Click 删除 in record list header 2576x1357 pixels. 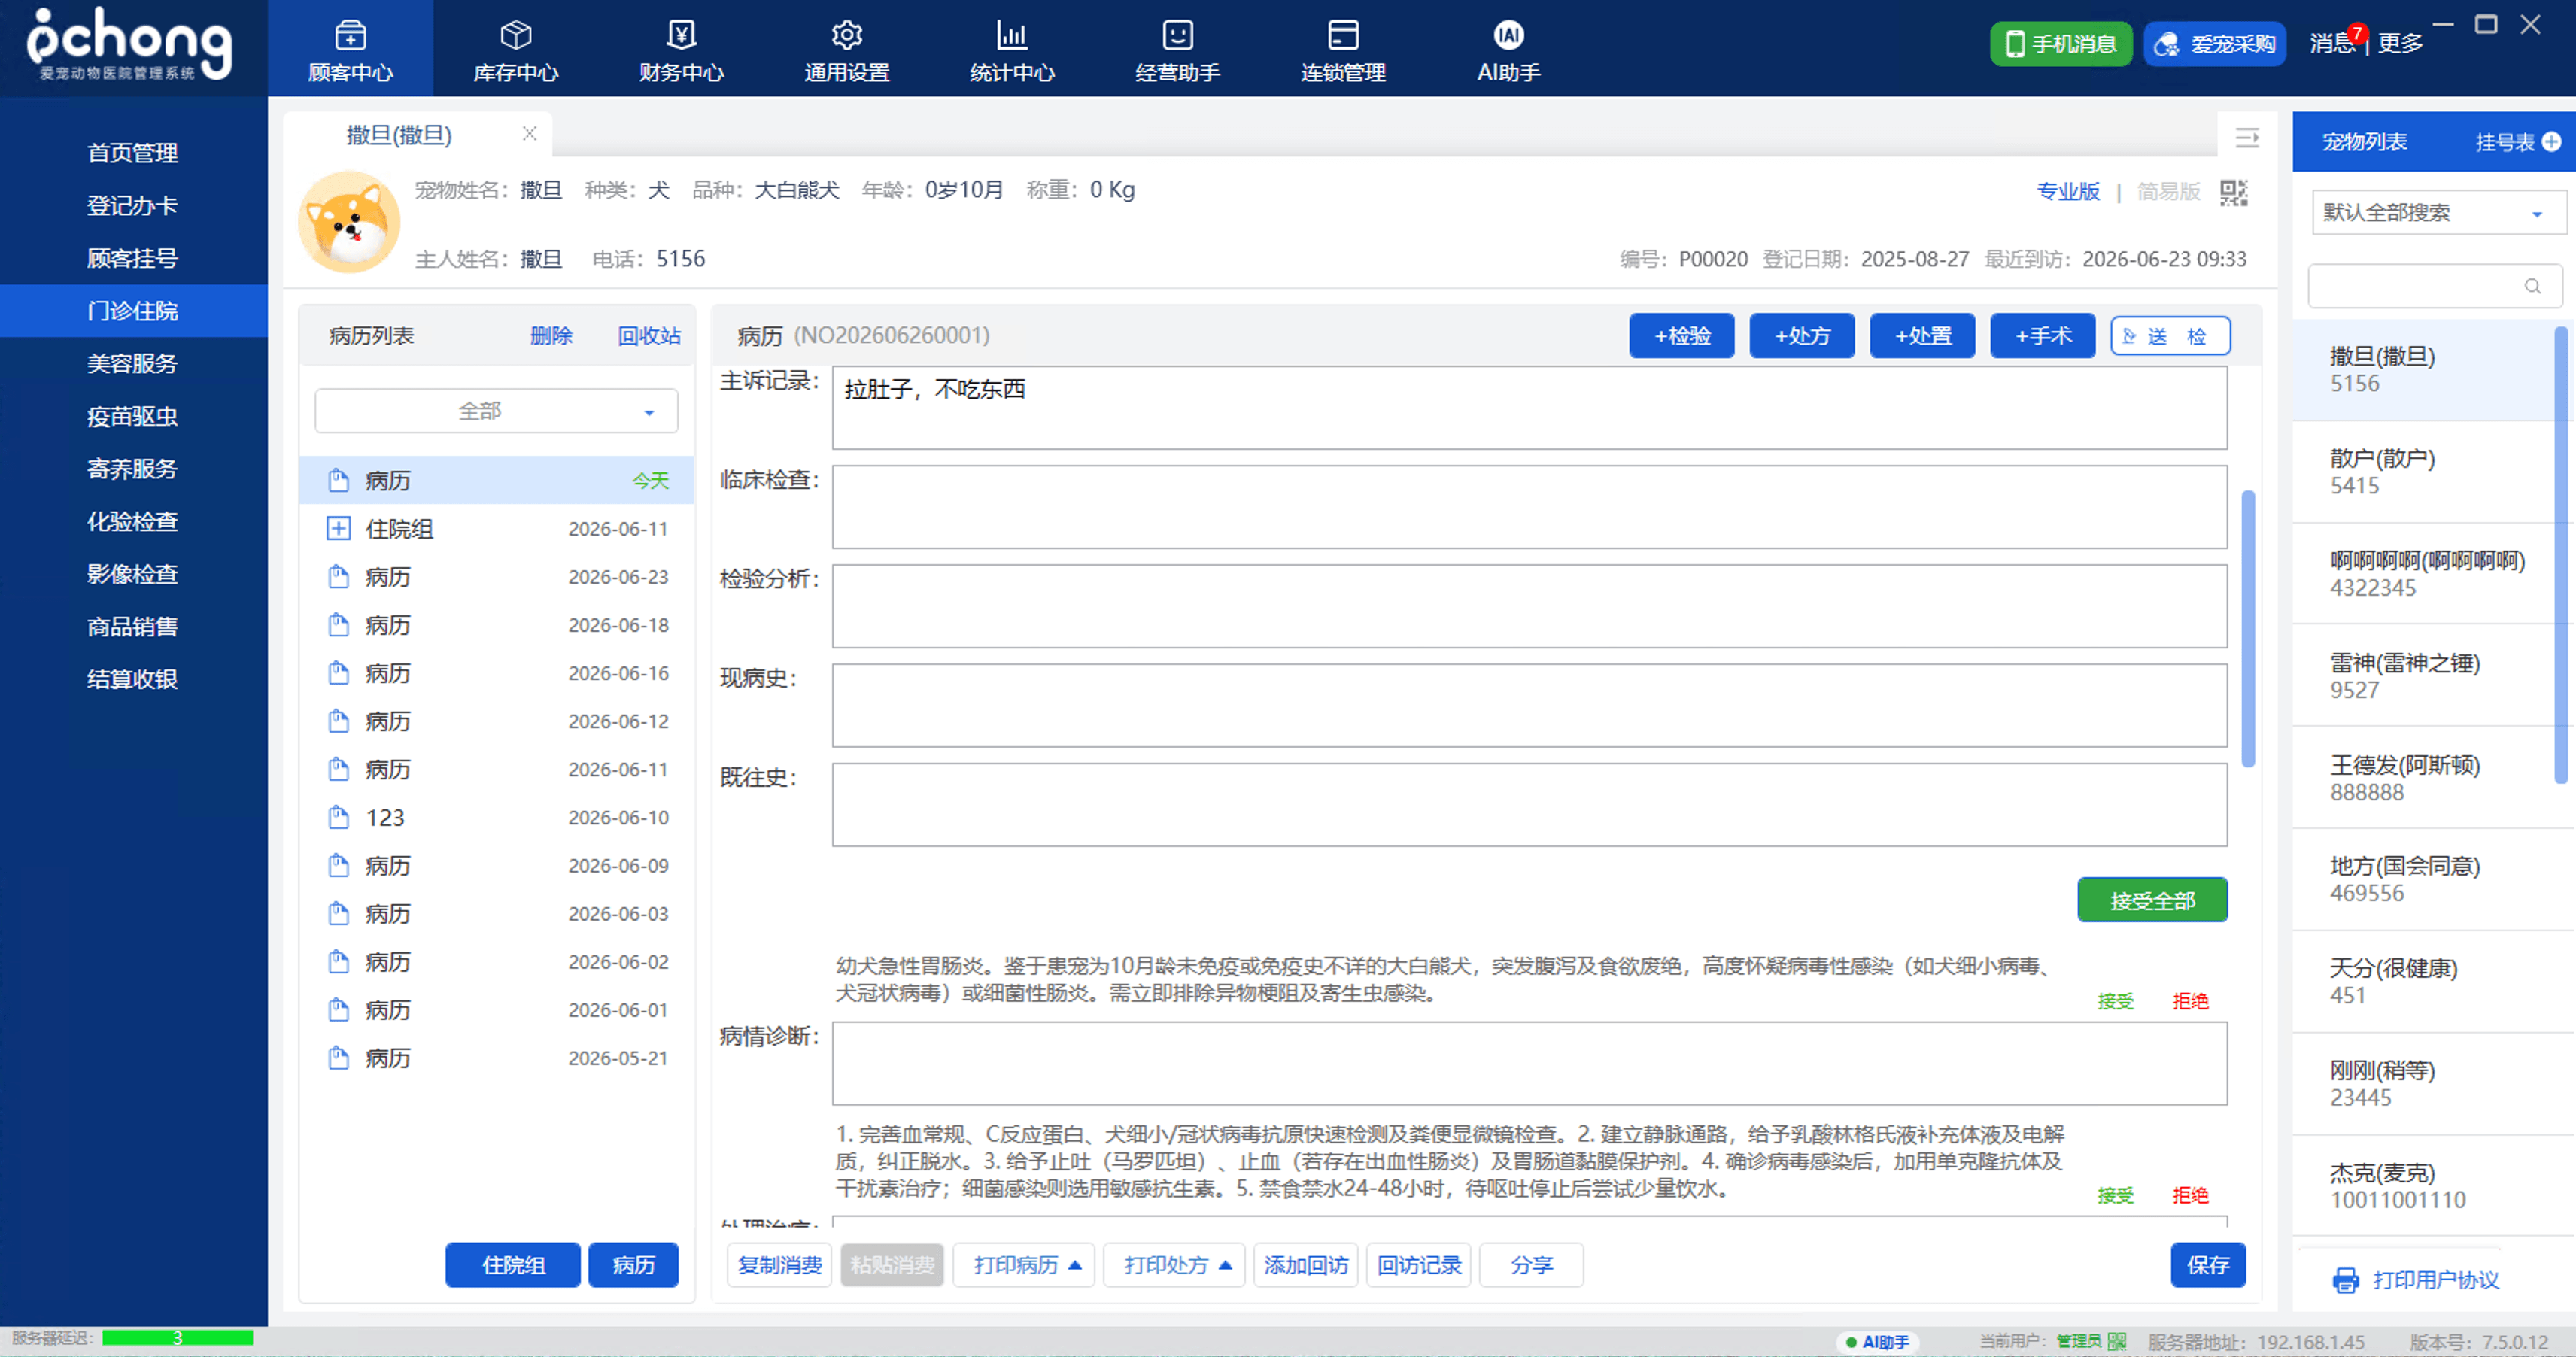point(551,336)
